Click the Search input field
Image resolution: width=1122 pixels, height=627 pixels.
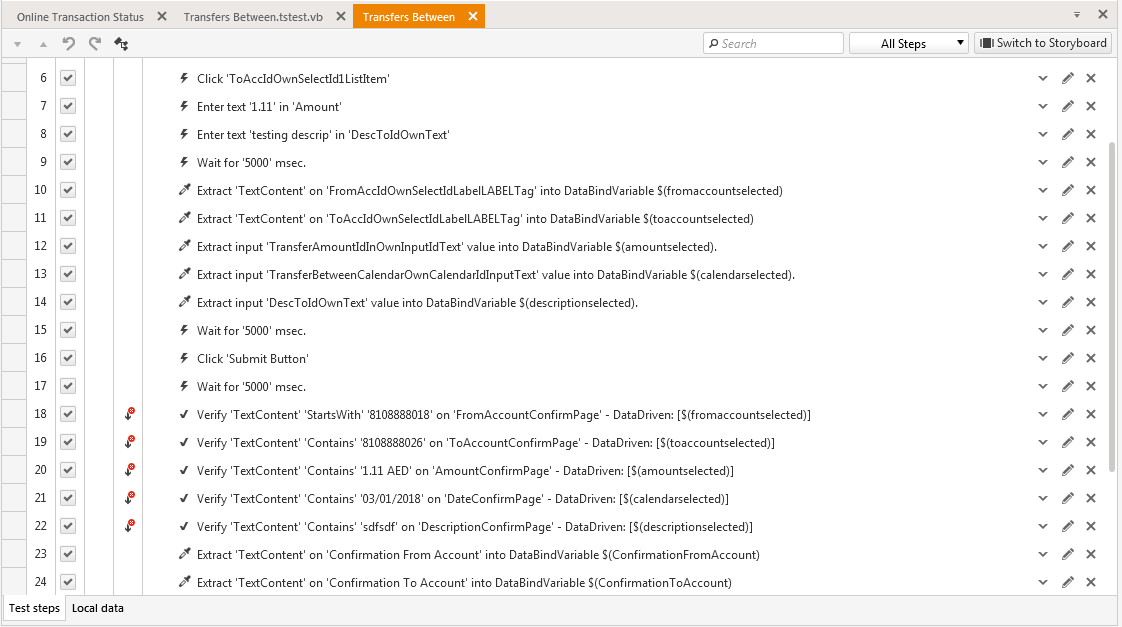(x=775, y=43)
